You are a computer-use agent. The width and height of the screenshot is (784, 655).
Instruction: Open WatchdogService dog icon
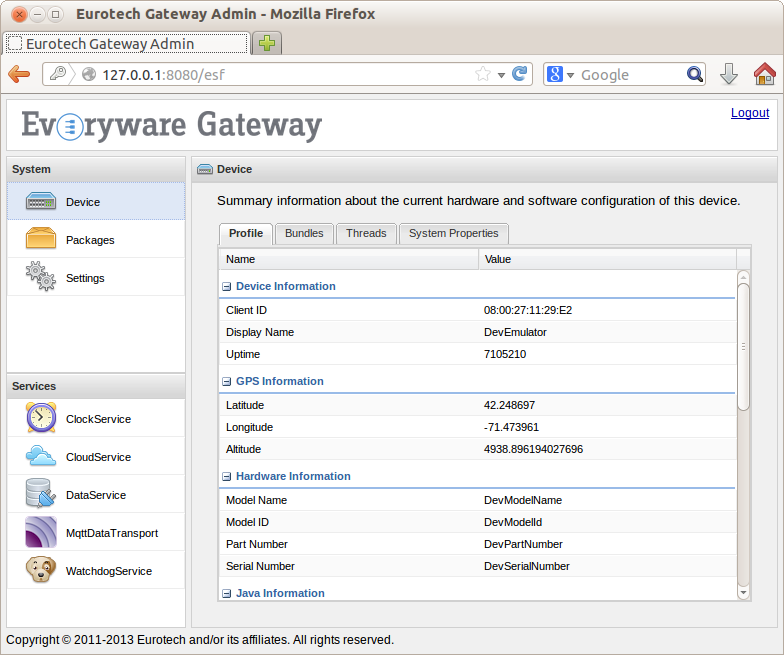41,570
